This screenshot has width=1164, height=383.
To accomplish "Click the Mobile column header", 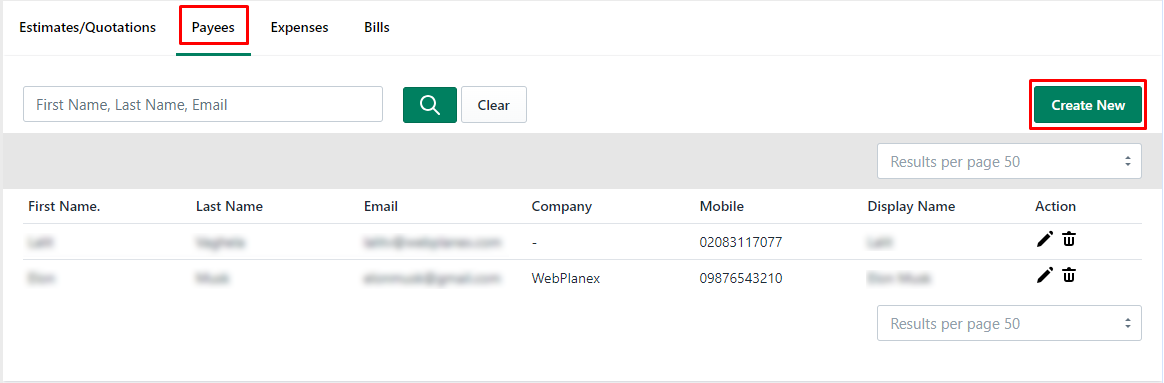I will pos(722,206).
